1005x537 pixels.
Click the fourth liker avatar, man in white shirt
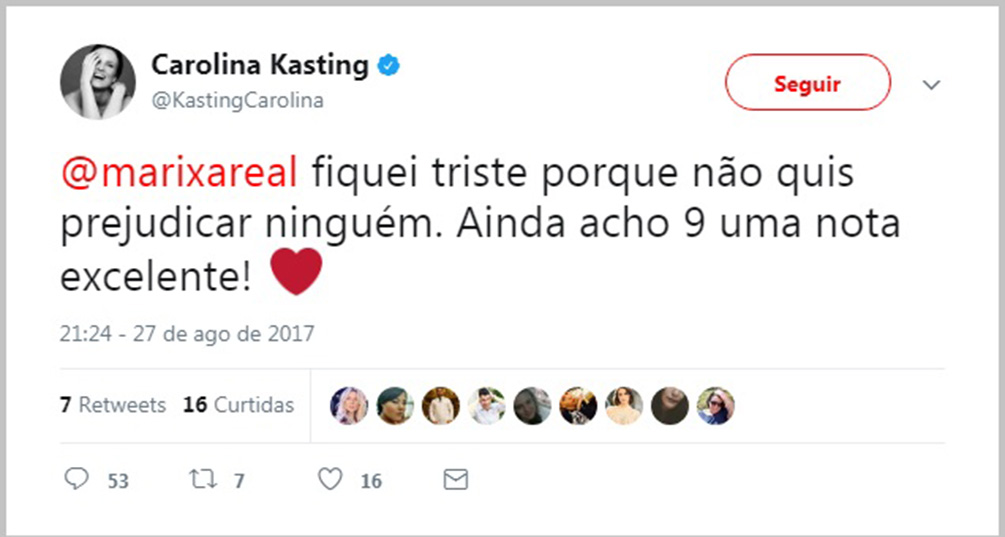point(487,405)
